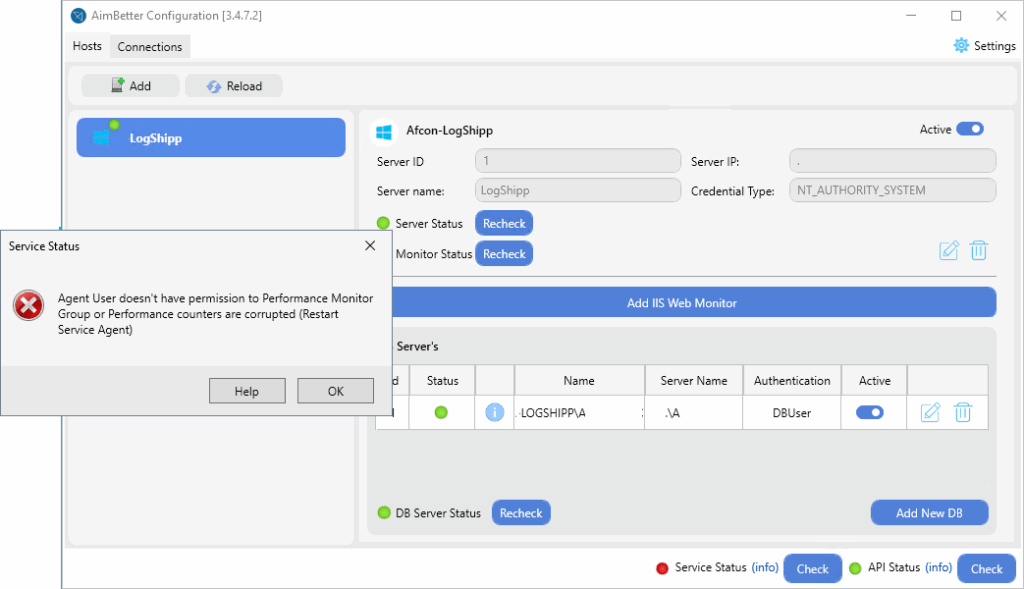
Task: Click the Settings gear icon
Action: coord(961,46)
